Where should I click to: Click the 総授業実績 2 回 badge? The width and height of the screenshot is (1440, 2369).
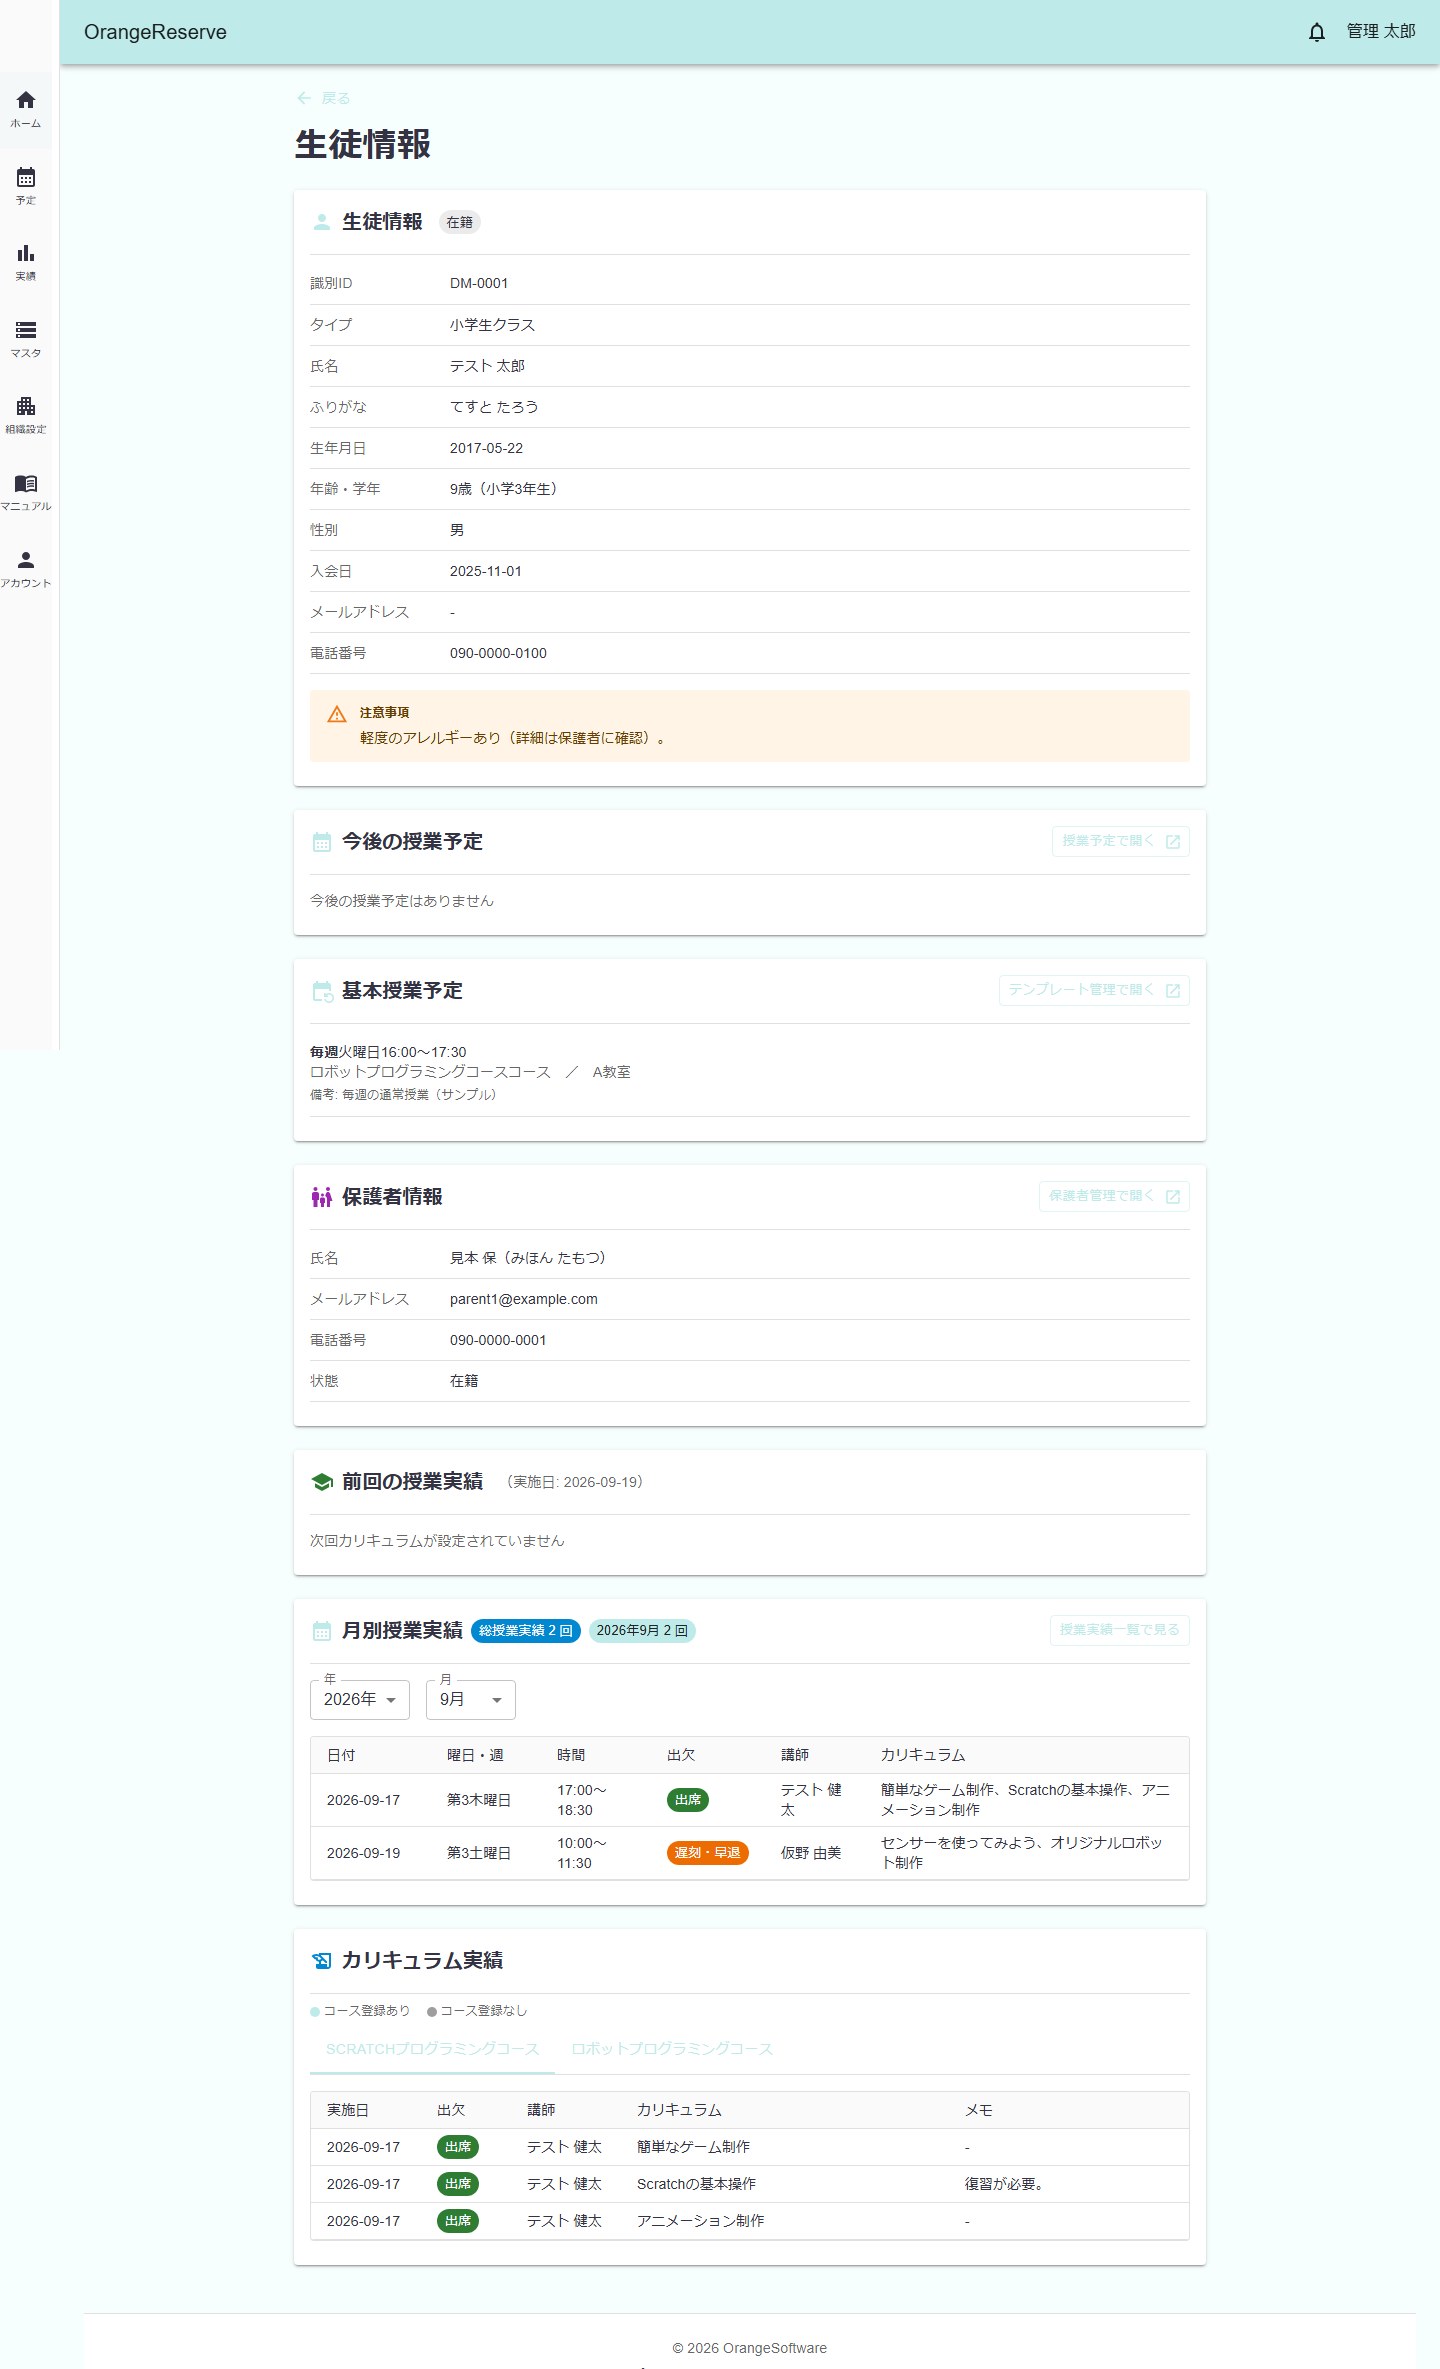pos(526,1631)
